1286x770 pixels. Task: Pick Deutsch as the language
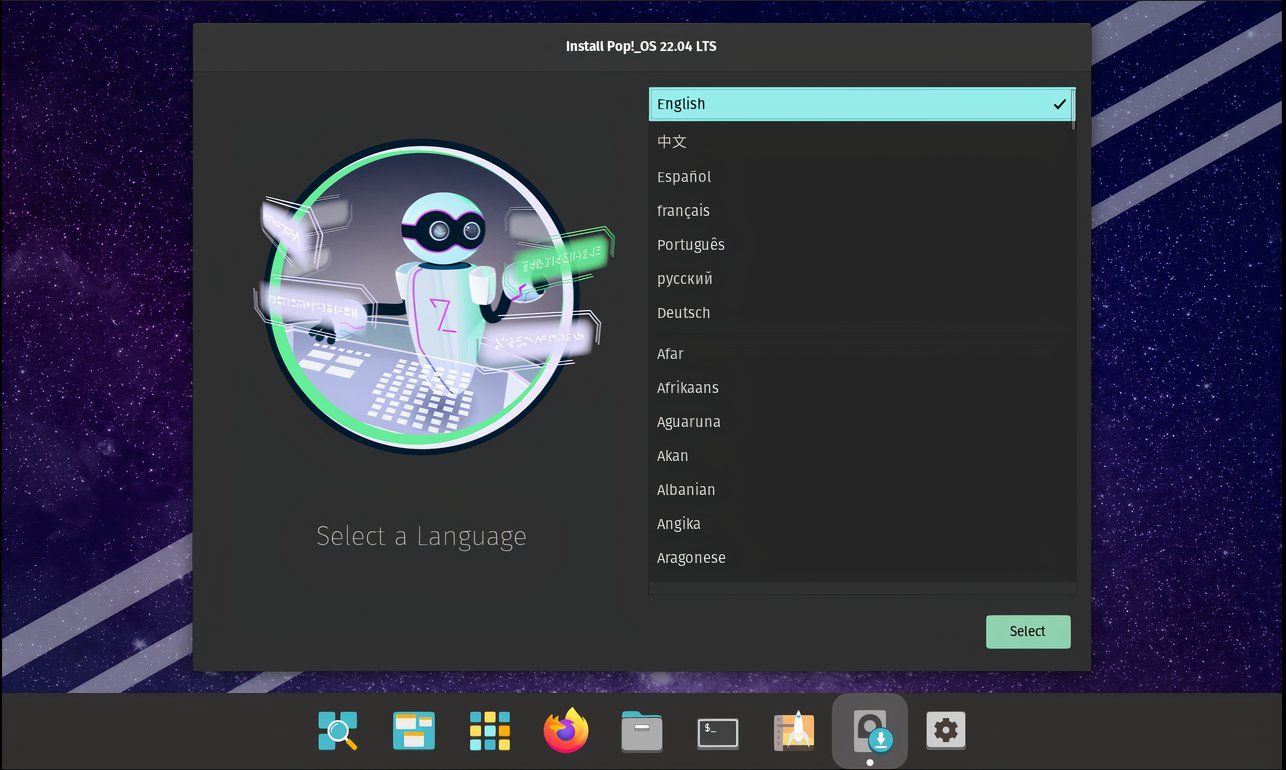pos(683,312)
